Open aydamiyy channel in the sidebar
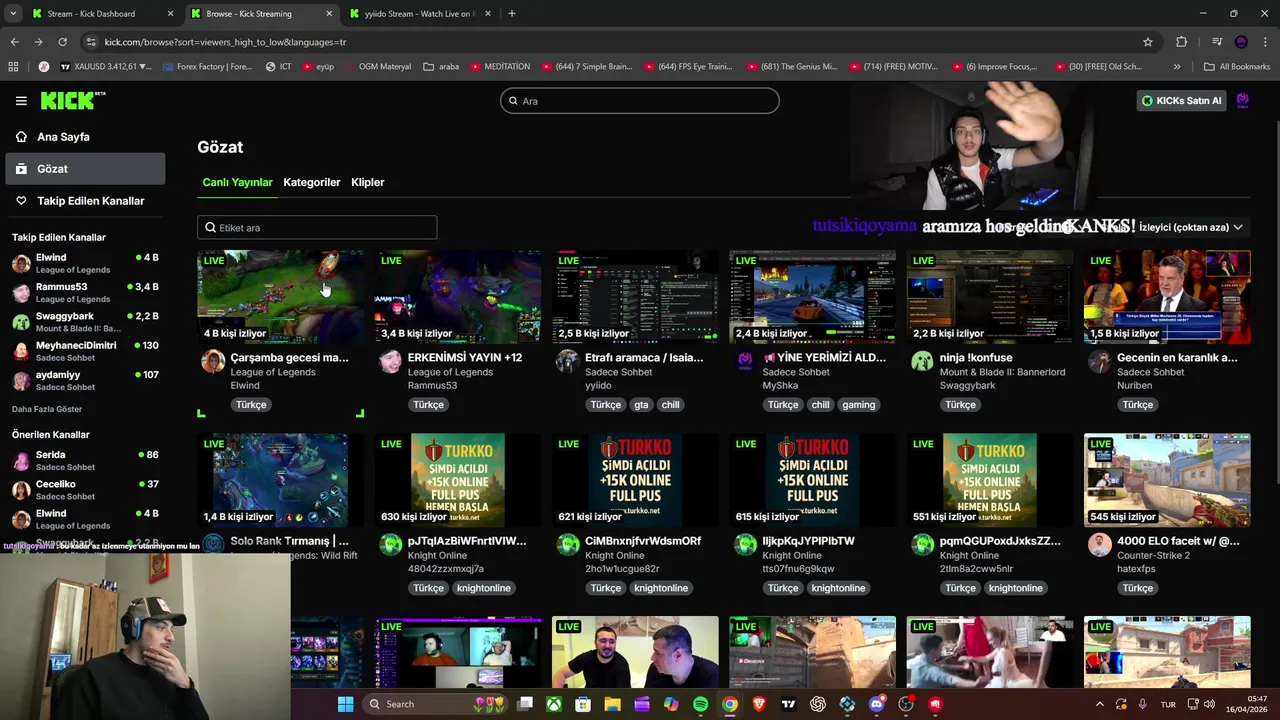 (85, 380)
